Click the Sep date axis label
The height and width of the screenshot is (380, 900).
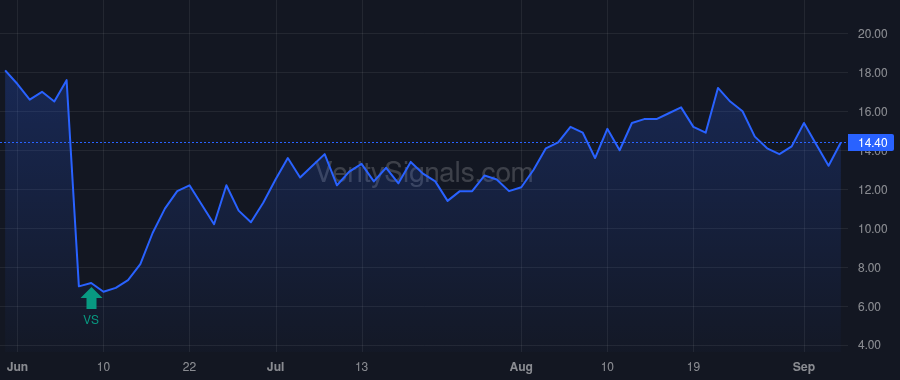pos(804,368)
